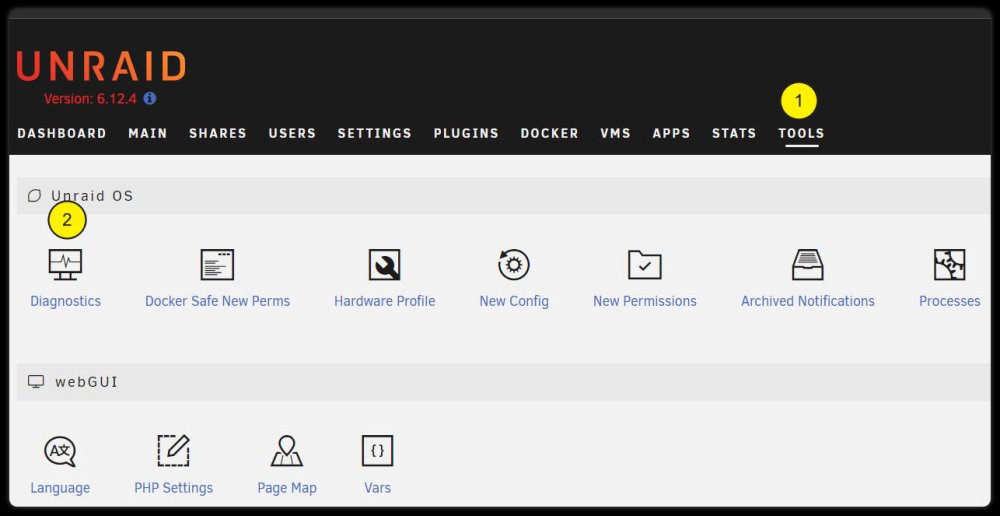The image size is (1000, 516).
Task: Open the Diagnostics monitor icon
Action: (x=65, y=265)
